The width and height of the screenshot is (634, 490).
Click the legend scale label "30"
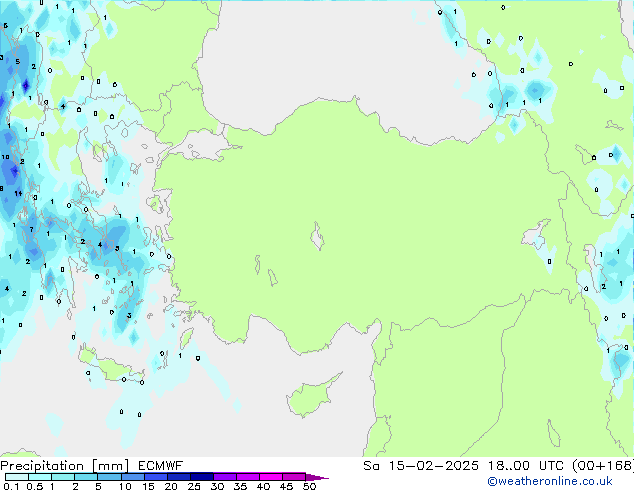(x=217, y=486)
